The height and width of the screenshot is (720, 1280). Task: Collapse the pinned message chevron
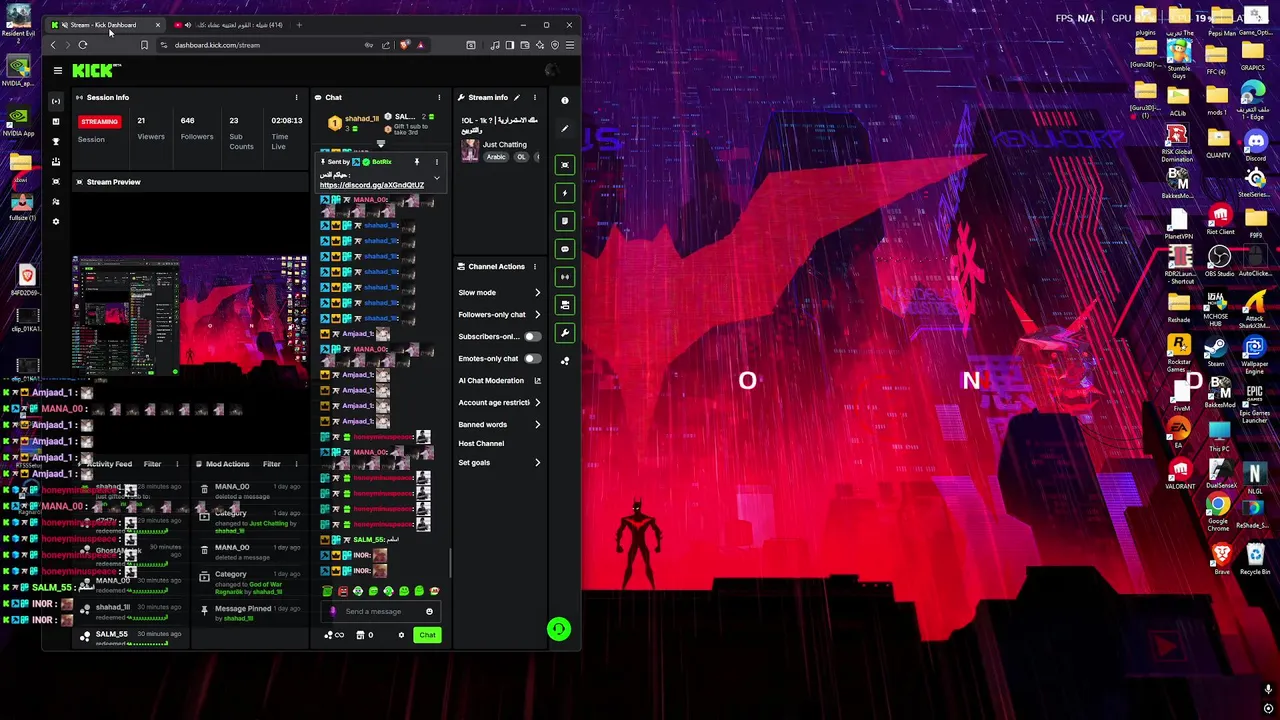coord(436,178)
